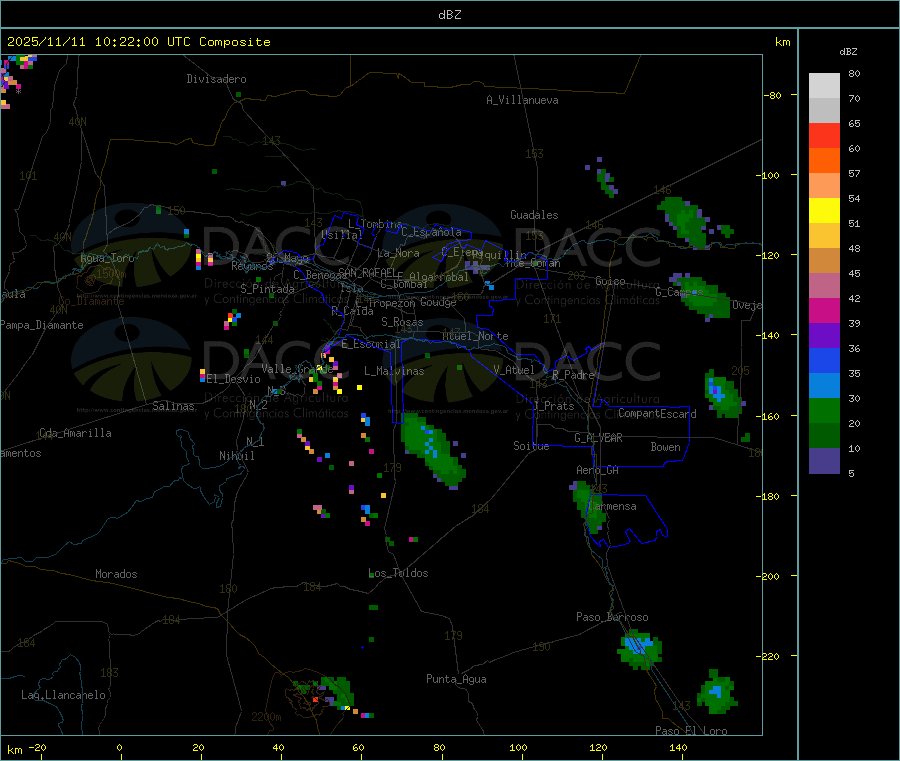Screen dimensions: 900x761
Task: Click the Valle_Grande label
Action: pyautogui.click(x=297, y=369)
